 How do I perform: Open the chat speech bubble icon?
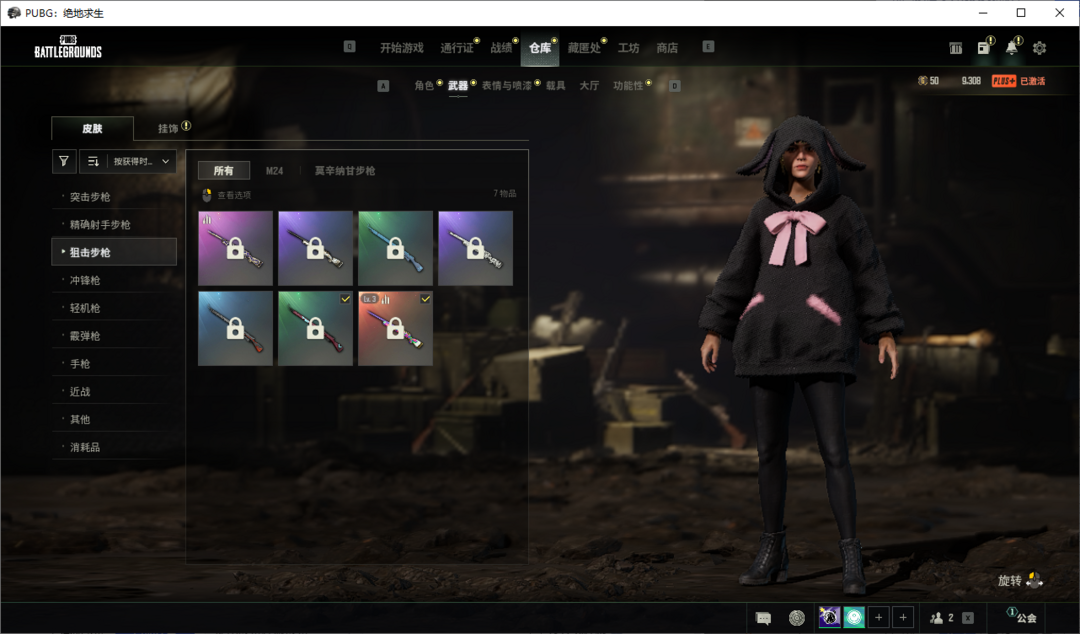pyautogui.click(x=763, y=618)
